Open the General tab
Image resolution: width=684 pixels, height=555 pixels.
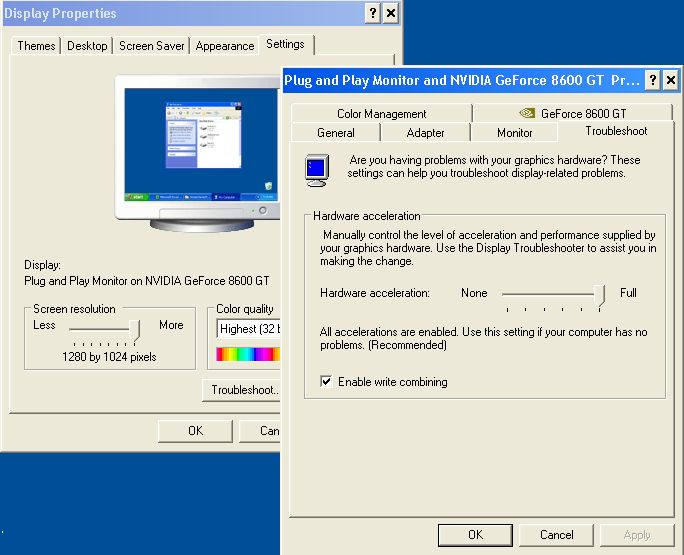tap(335, 133)
